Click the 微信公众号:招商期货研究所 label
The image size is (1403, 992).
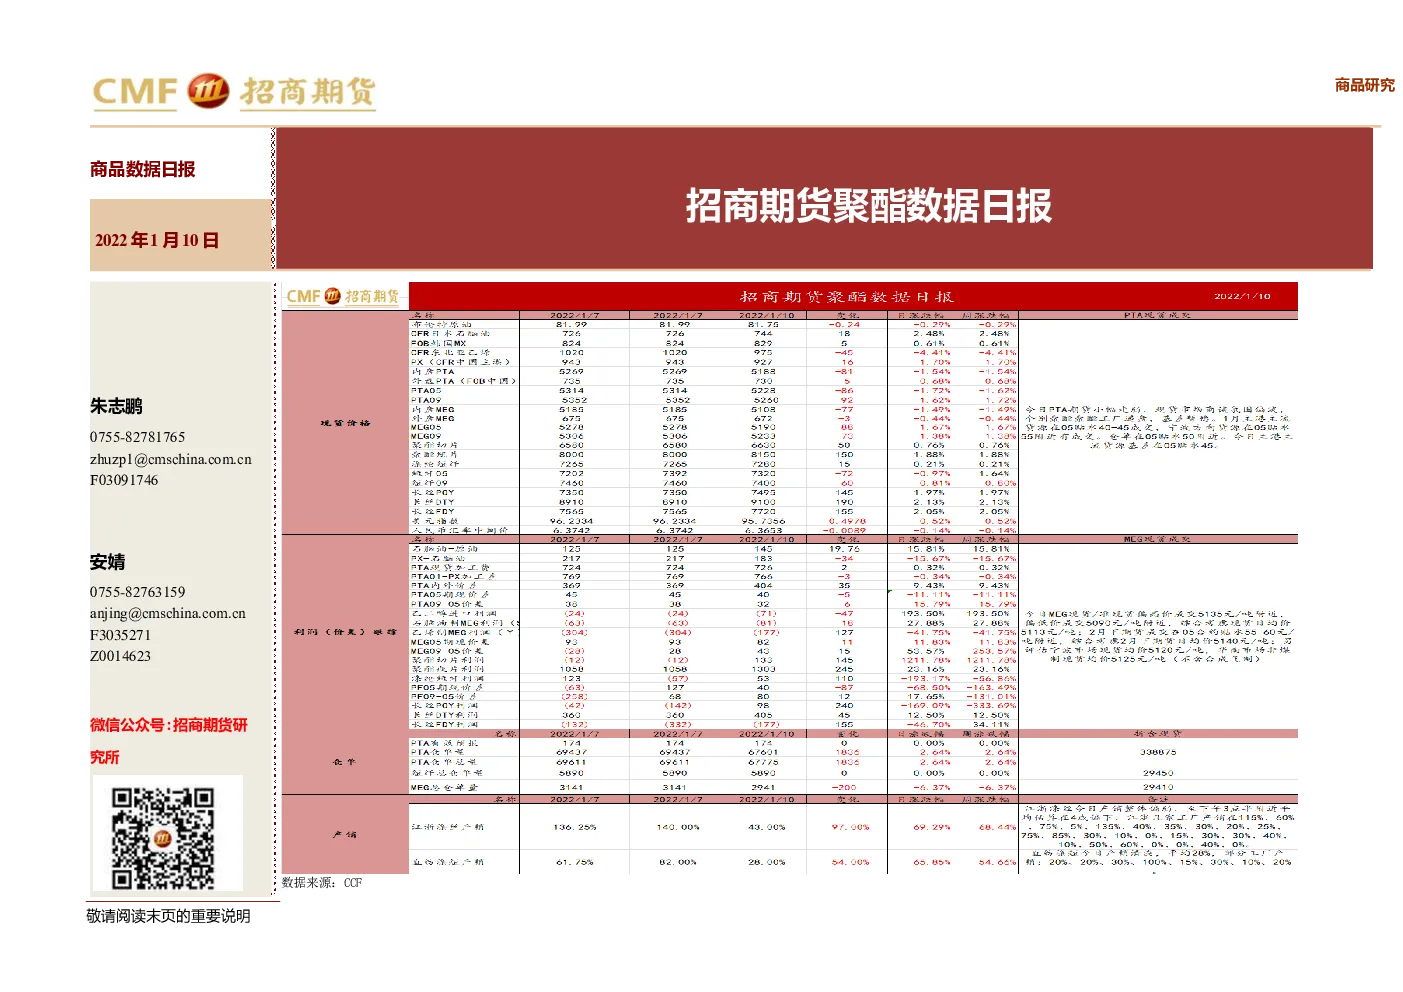point(169,741)
